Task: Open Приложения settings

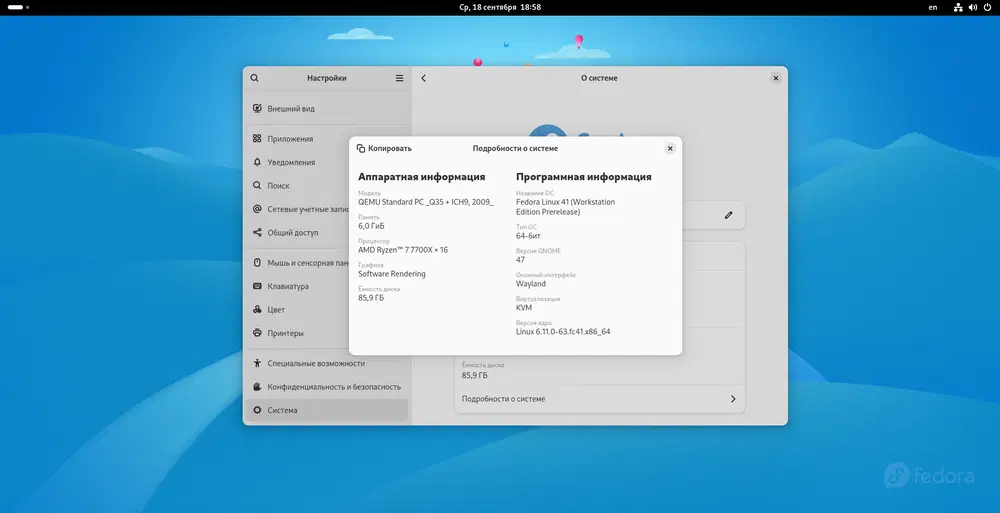Action: pos(327,138)
